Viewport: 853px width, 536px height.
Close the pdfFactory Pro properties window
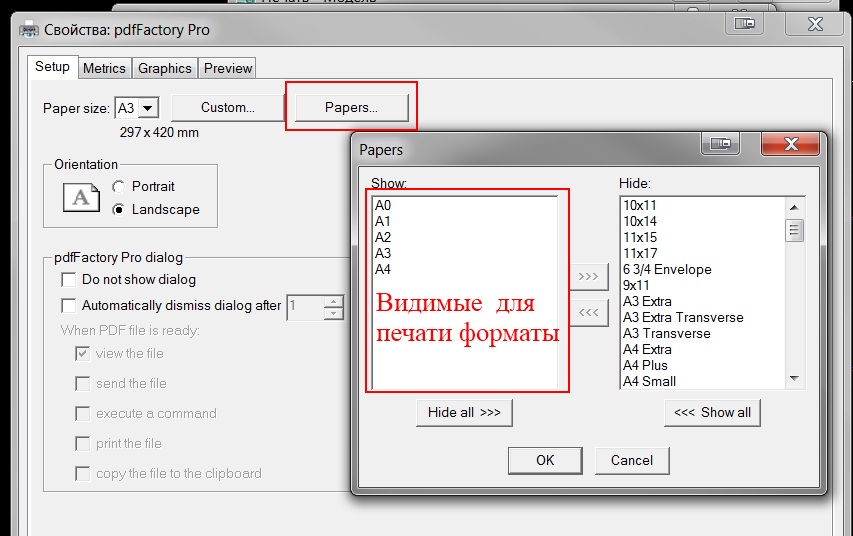coord(815,24)
